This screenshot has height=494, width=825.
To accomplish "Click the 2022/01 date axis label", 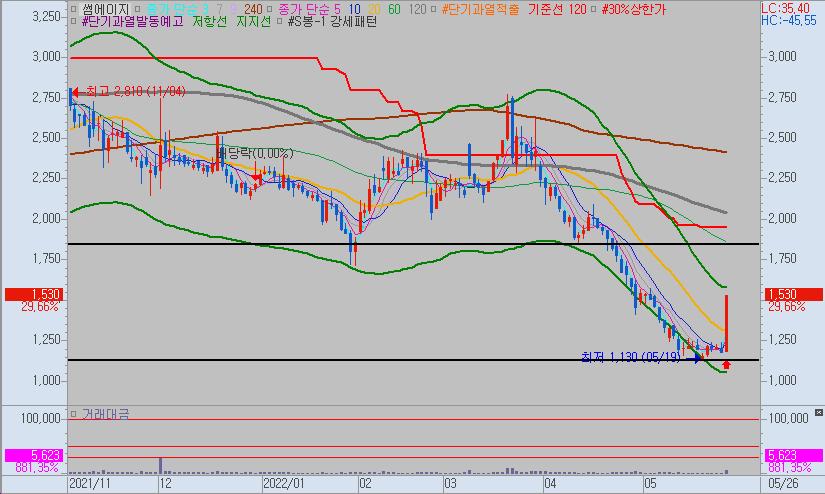I will point(284,483).
